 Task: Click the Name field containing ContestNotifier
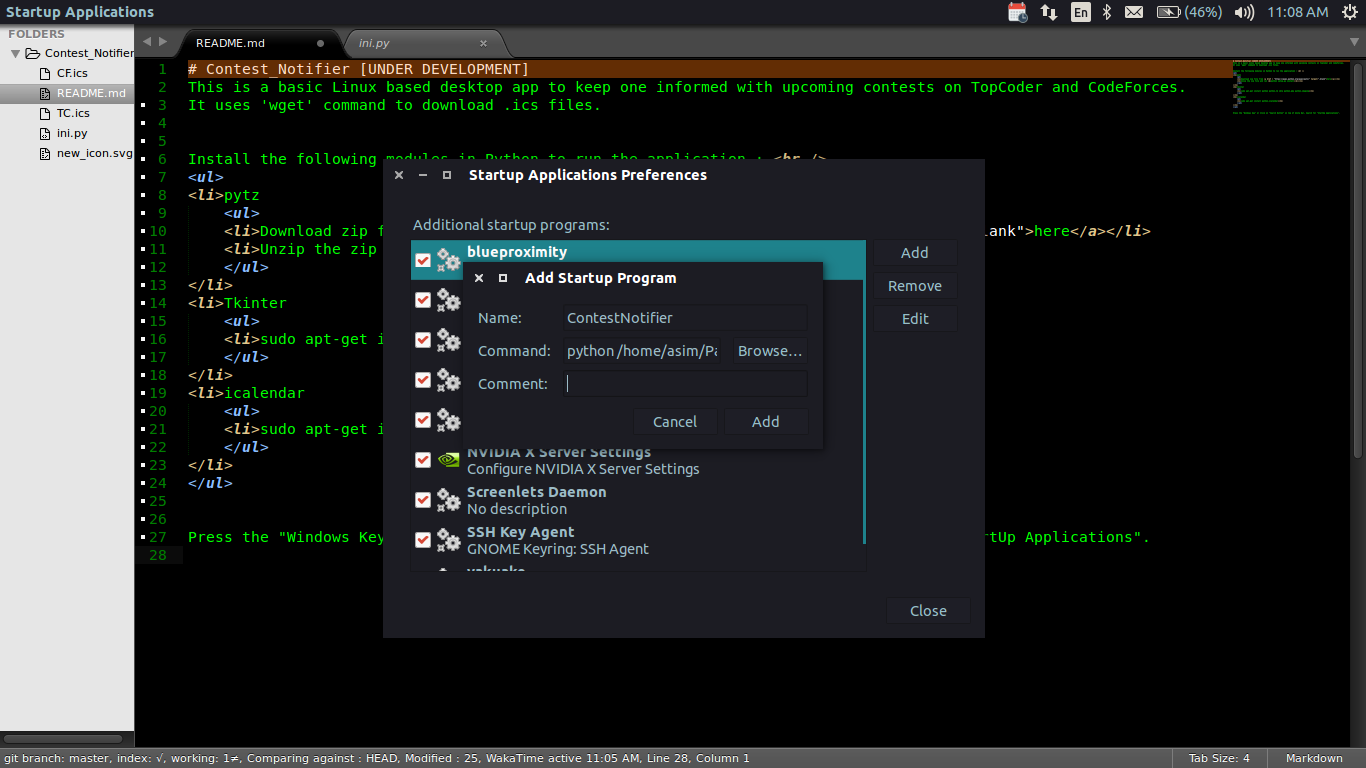684,318
